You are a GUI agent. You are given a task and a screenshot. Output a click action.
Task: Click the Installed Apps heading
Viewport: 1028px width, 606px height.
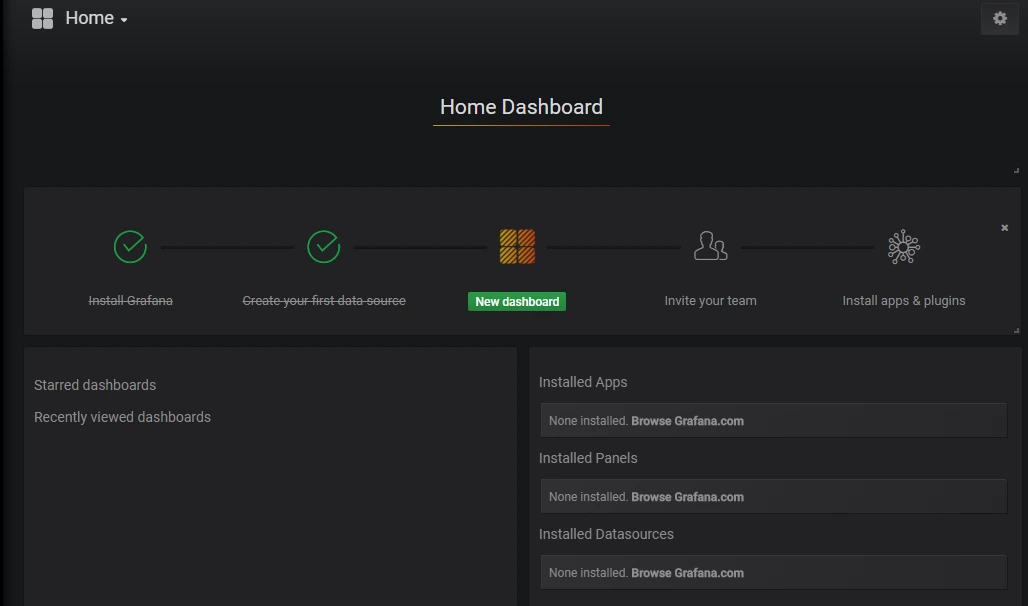(583, 382)
